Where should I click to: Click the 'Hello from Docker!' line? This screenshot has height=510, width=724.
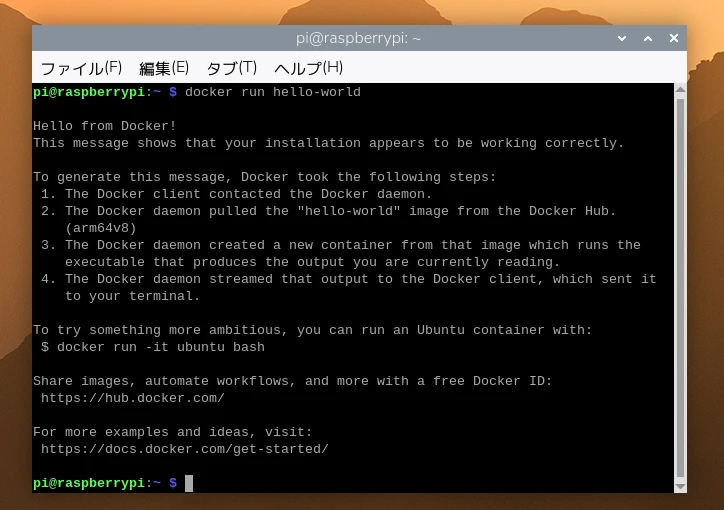coord(105,126)
